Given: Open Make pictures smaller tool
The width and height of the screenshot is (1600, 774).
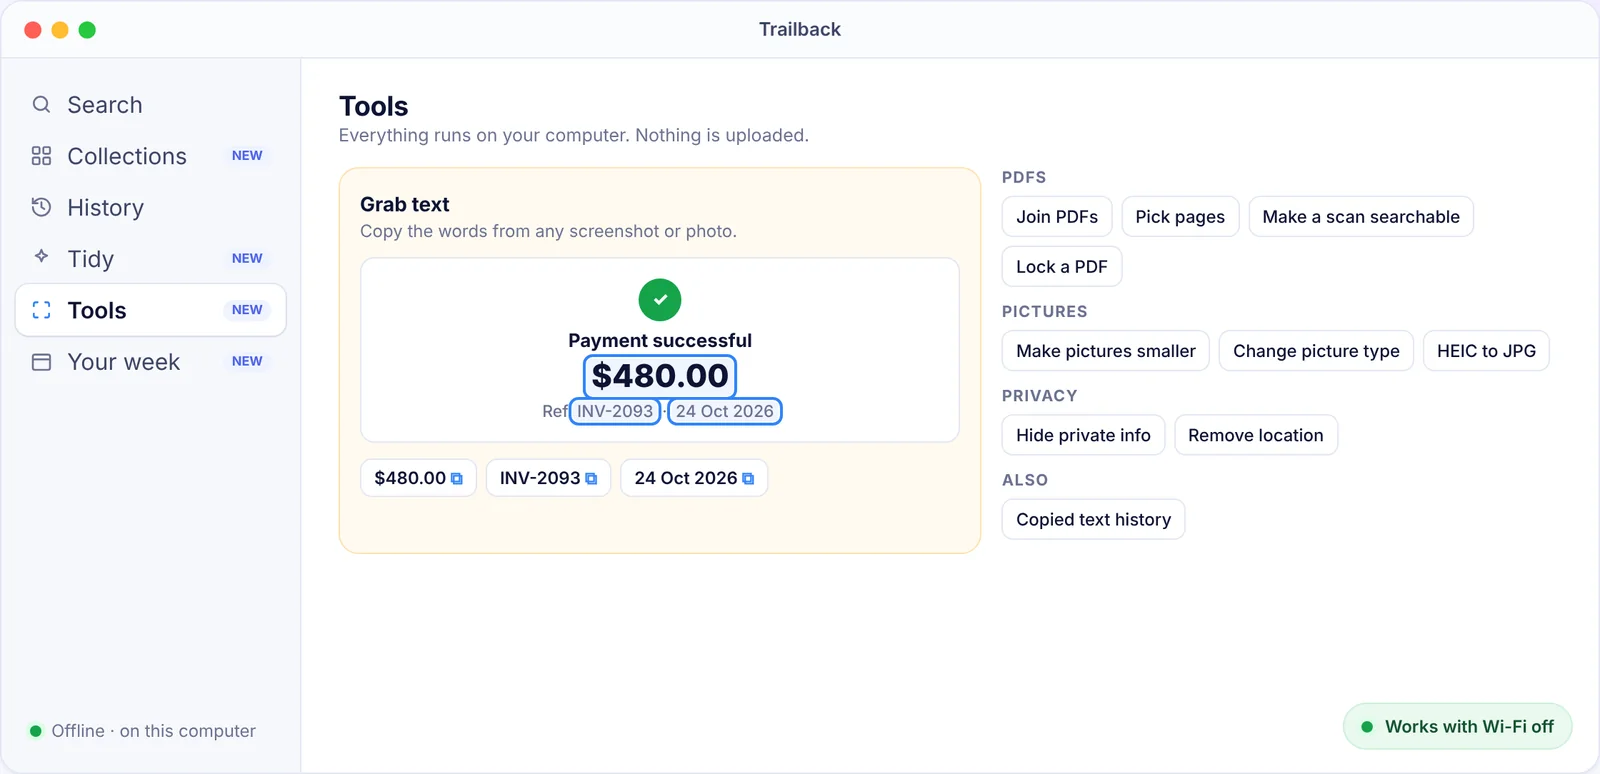Looking at the screenshot, I should tap(1106, 351).
